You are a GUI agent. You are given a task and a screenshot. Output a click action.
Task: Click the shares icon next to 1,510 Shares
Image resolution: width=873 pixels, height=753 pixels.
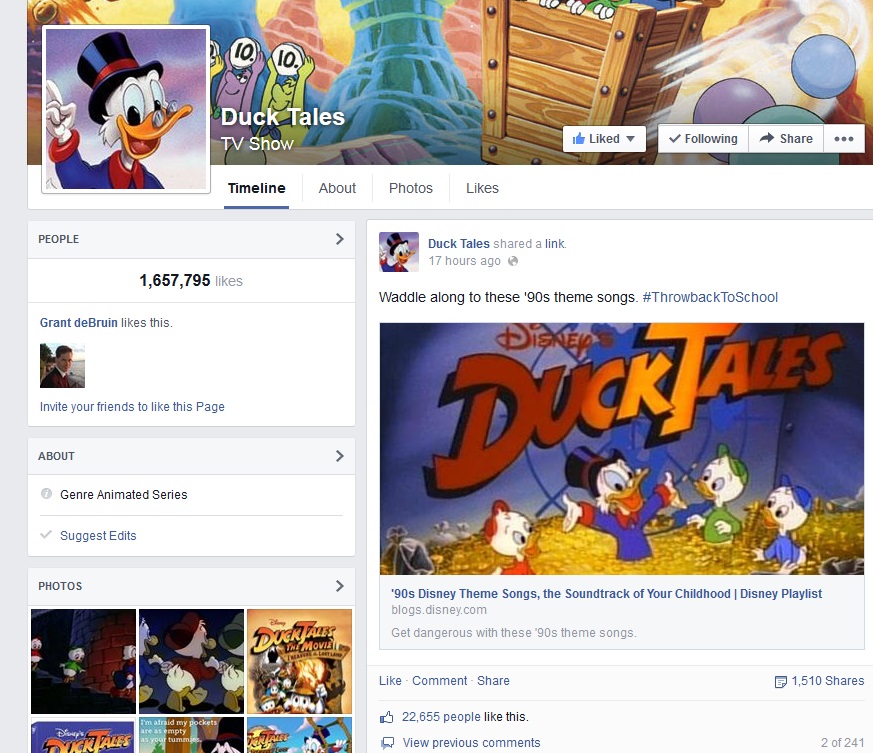[781, 682]
